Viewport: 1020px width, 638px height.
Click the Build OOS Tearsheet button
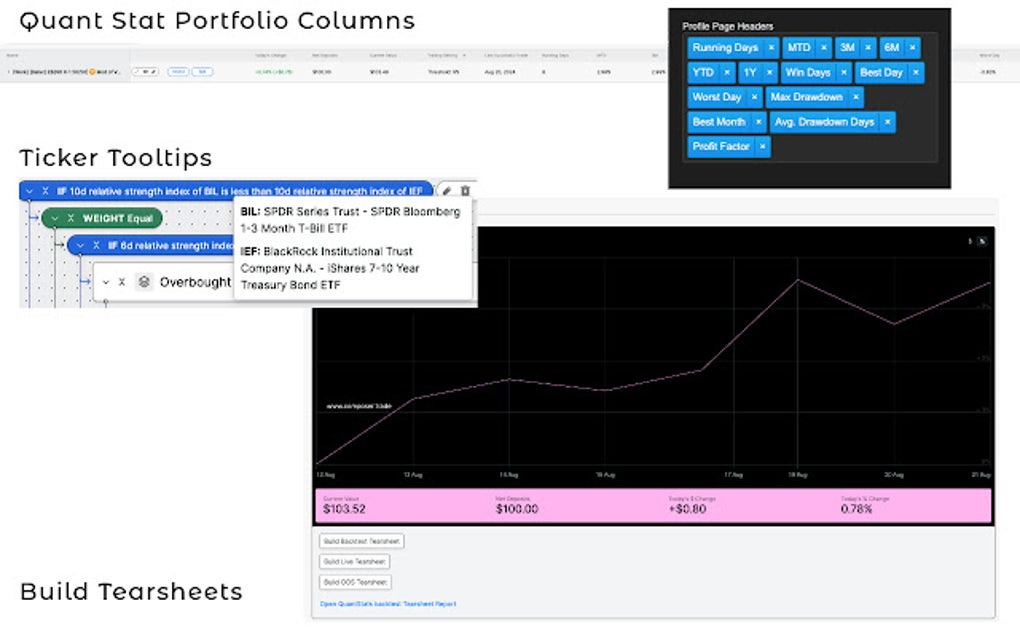point(355,582)
